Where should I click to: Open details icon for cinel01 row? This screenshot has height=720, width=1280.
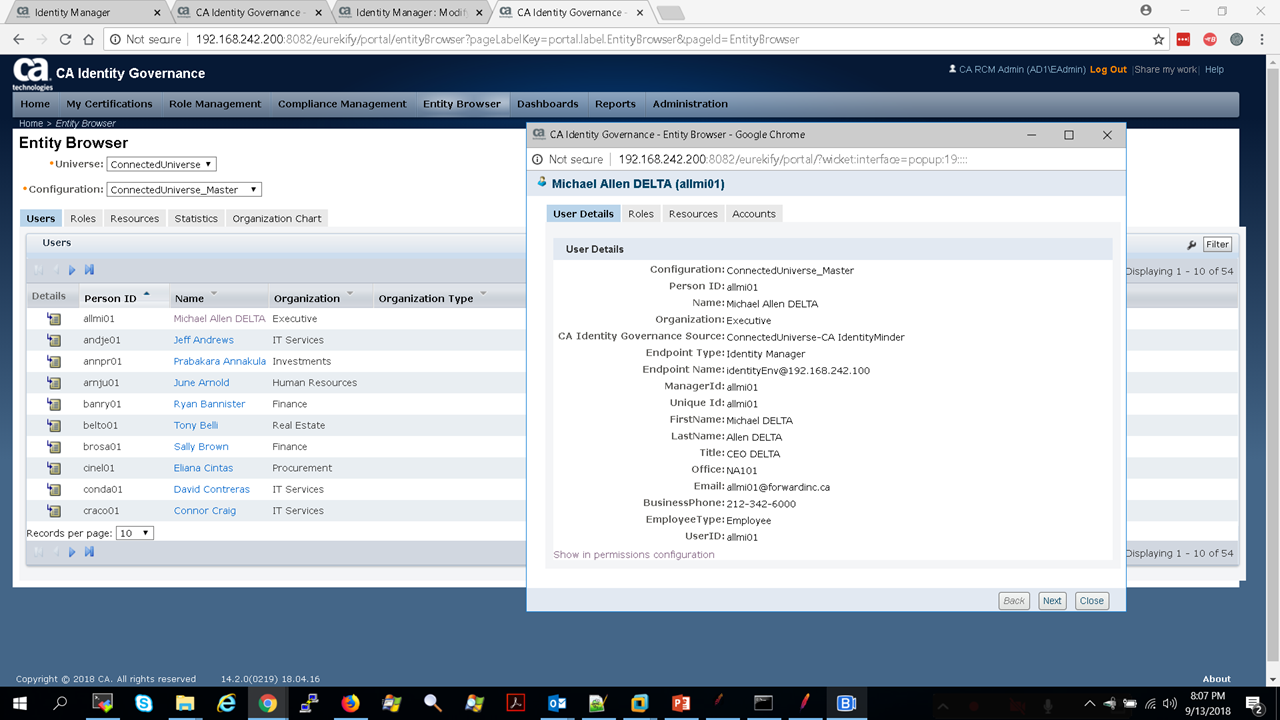coord(53,468)
